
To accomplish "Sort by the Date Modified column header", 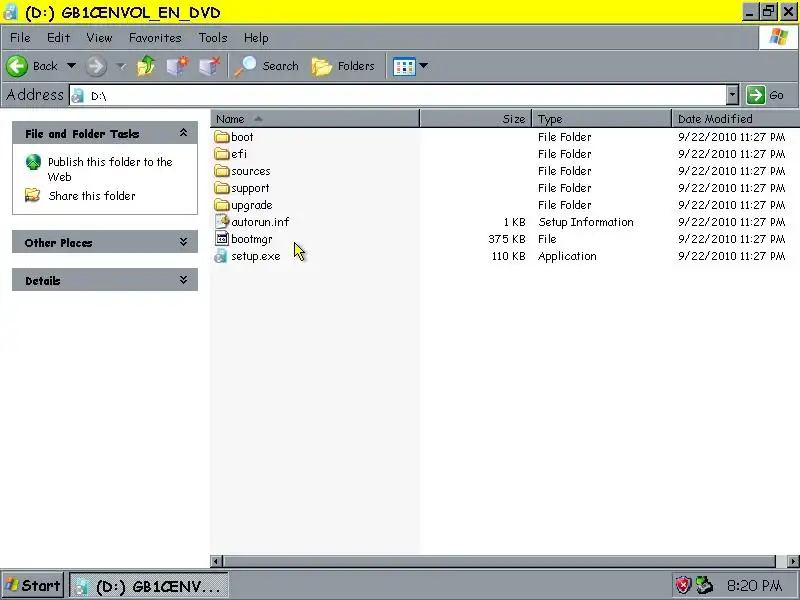I will coord(736,118).
